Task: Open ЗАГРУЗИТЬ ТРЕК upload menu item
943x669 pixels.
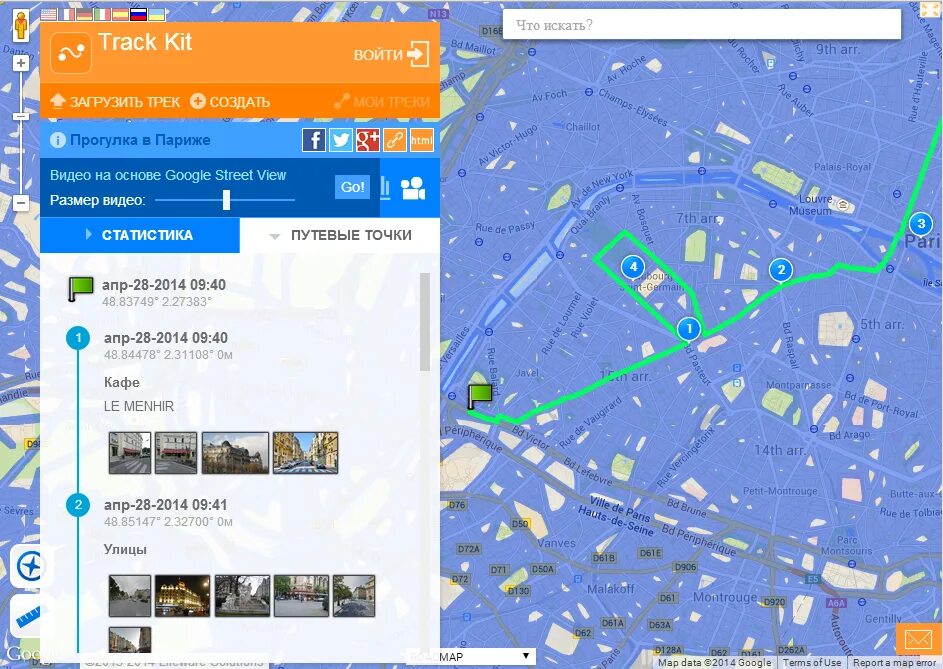Action: [x=115, y=102]
